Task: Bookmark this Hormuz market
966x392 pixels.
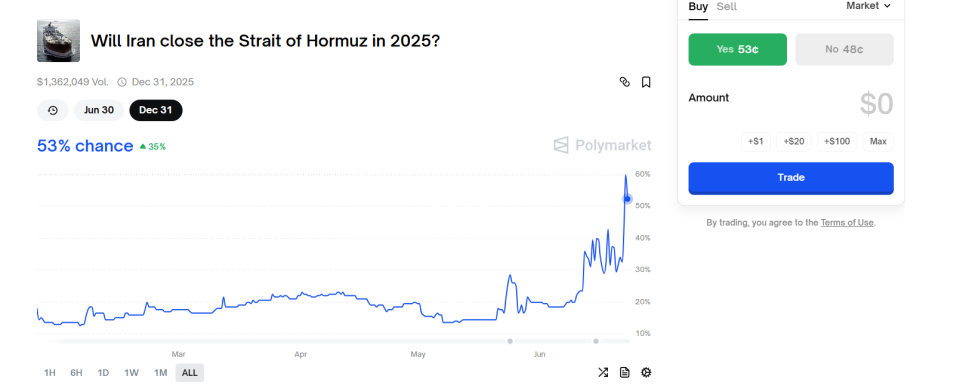Action: pos(646,82)
